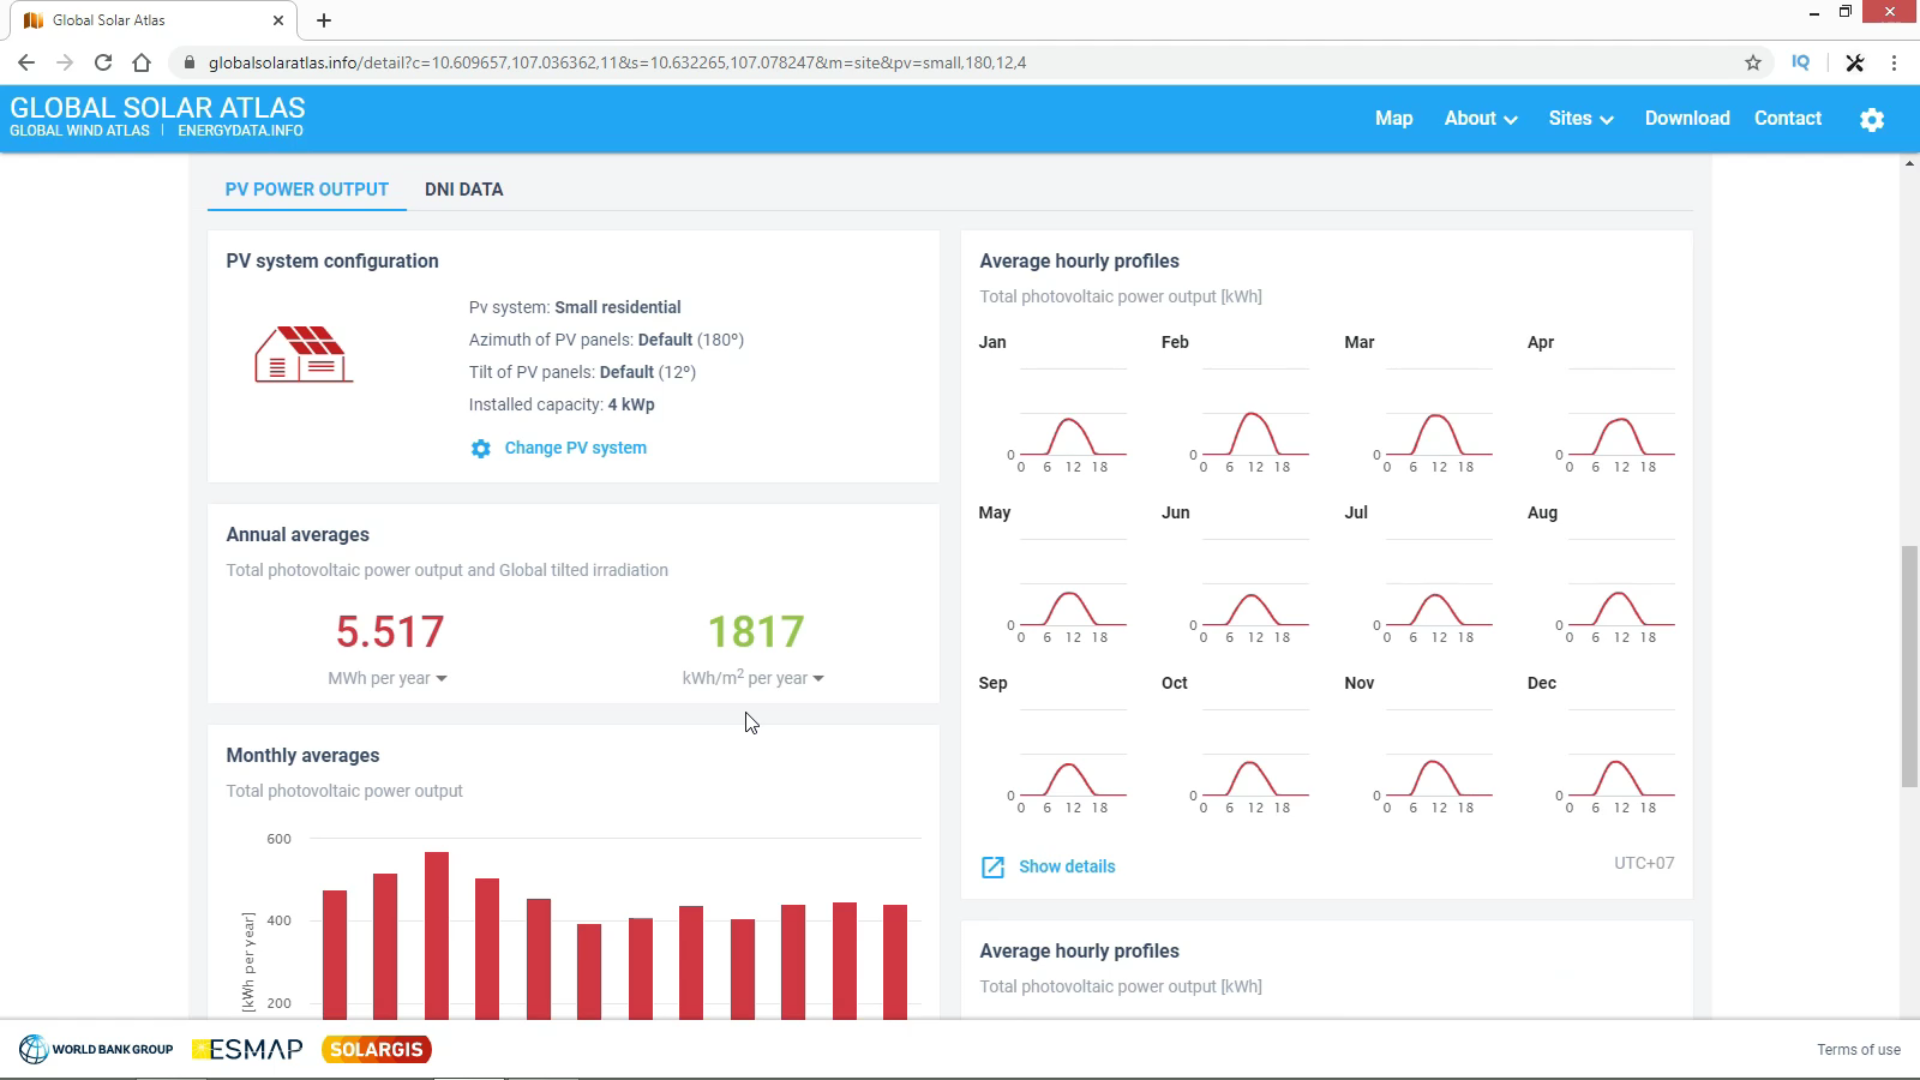Viewport: 1920px width, 1080px height.
Task: Expand the About dropdown menu
Action: click(1480, 119)
